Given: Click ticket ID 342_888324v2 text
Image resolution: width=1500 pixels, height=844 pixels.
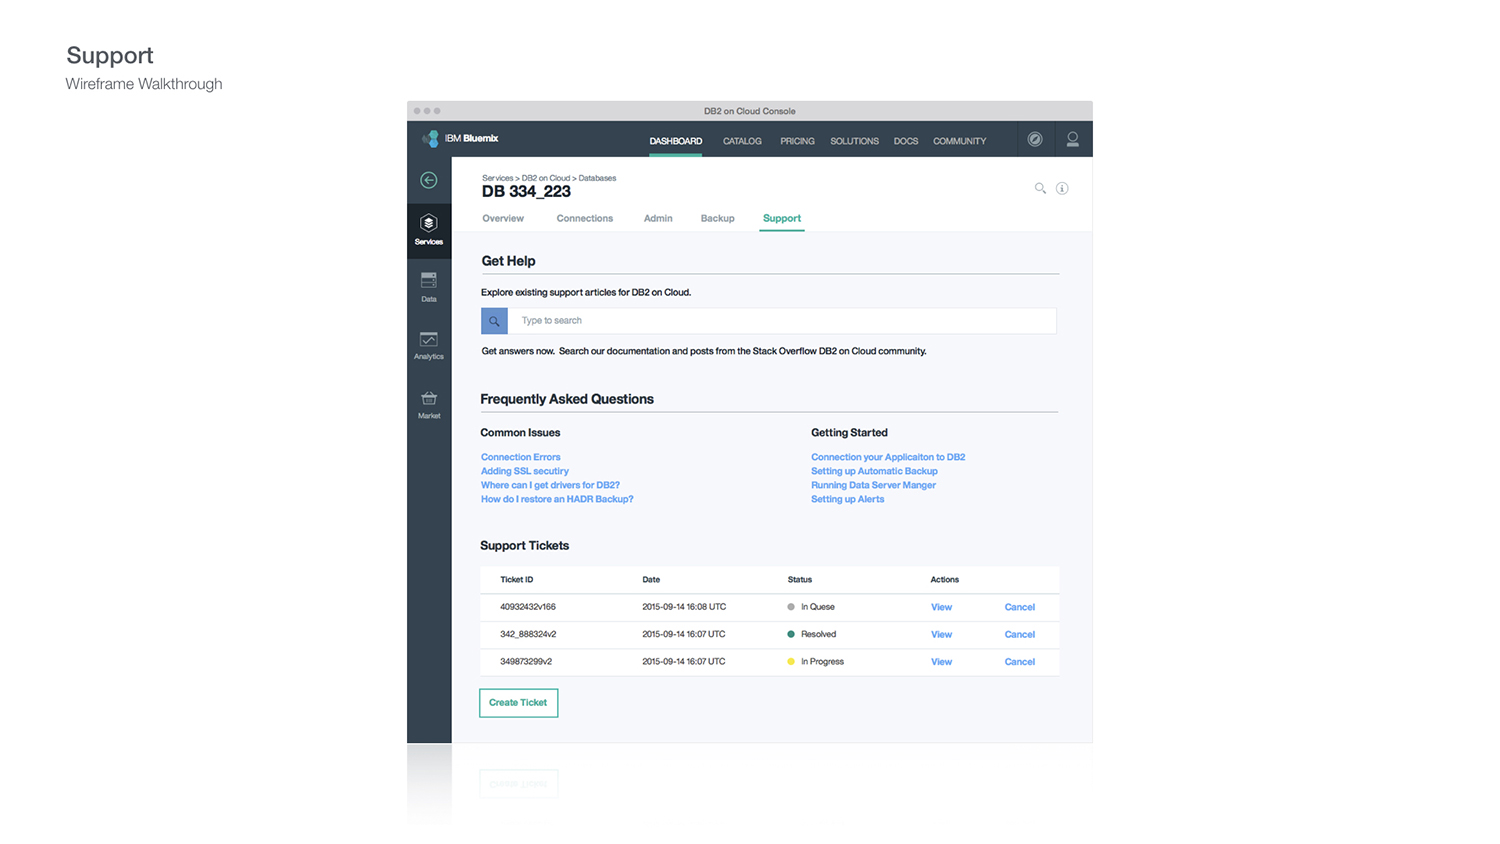Looking at the screenshot, I should (528, 634).
